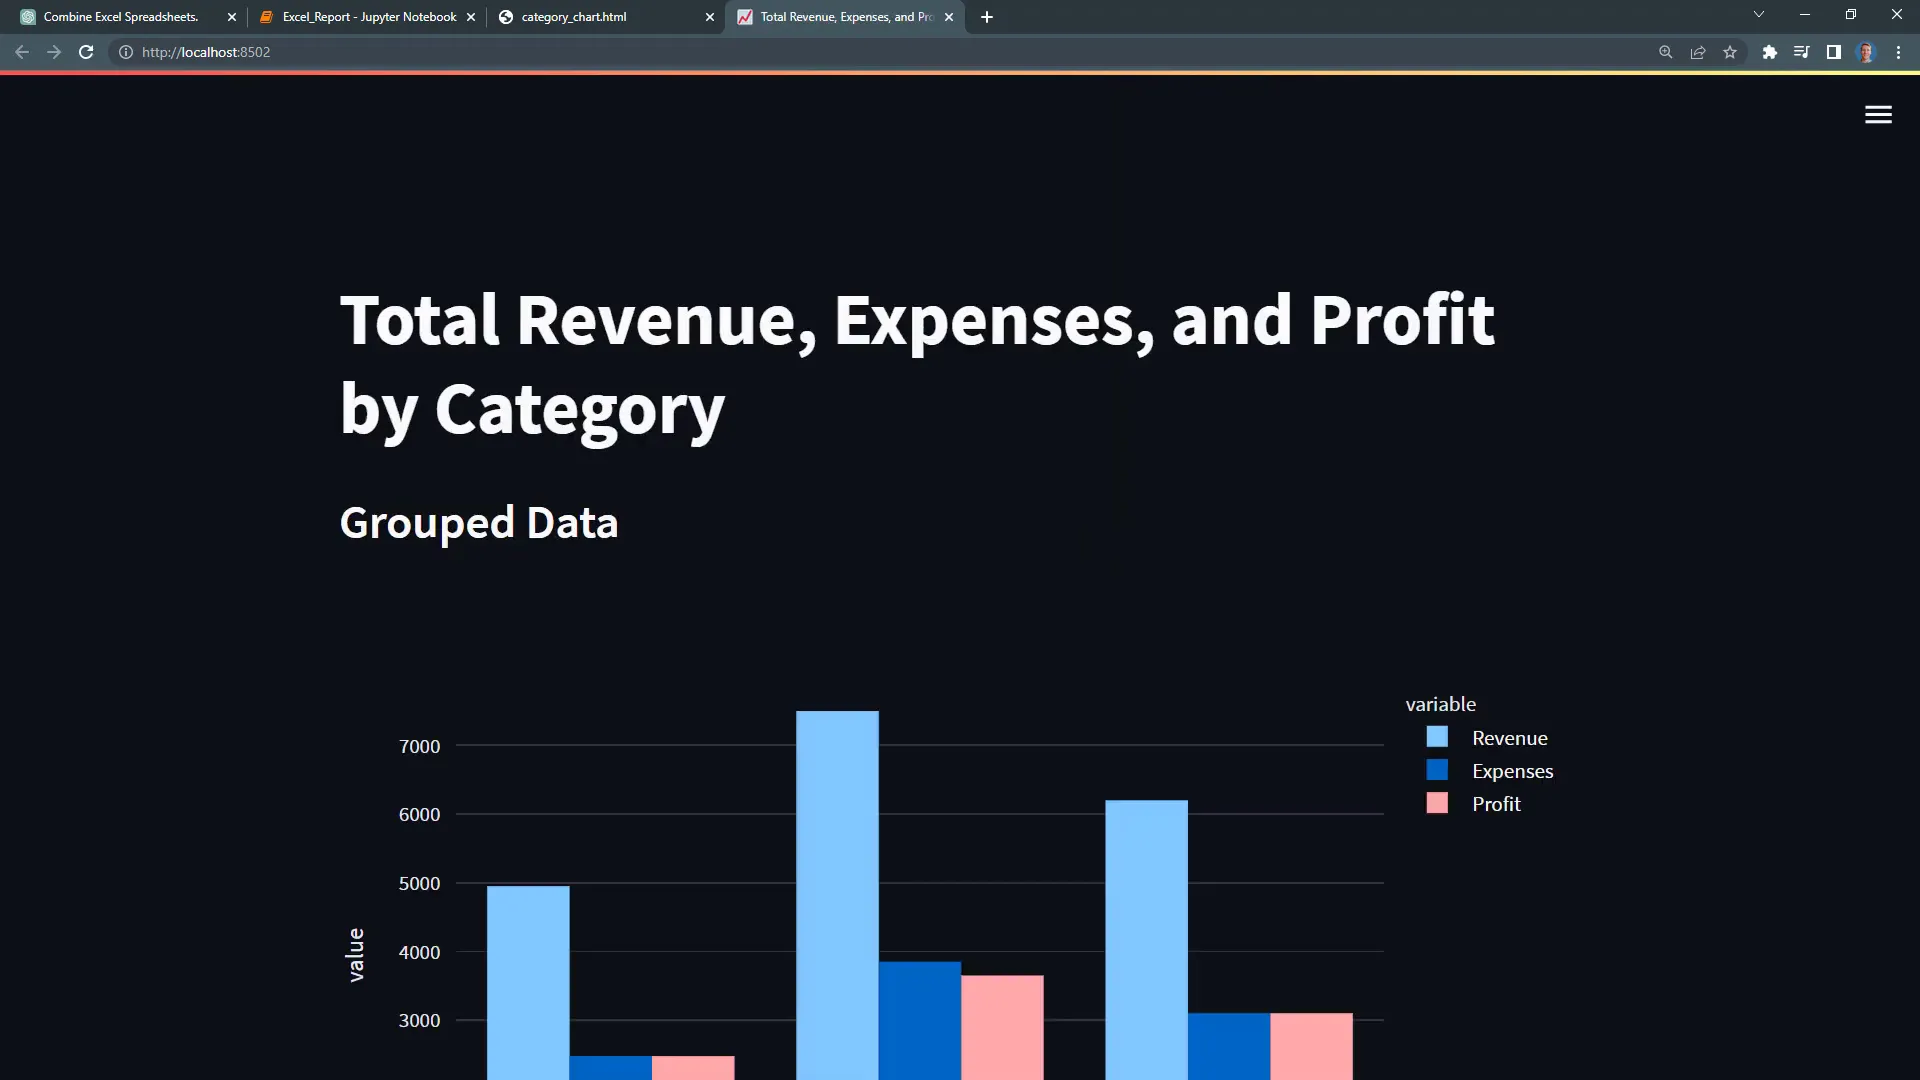Open the tab search chevron
The height and width of the screenshot is (1080, 1920).
(1758, 14)
